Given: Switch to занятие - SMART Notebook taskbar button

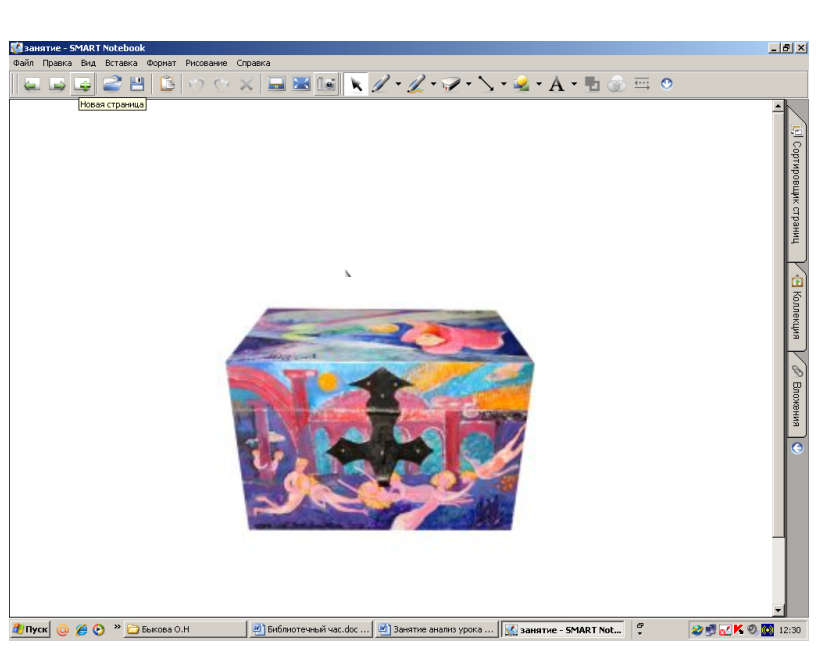Looking at the screenshot, I should pos(563,629).
